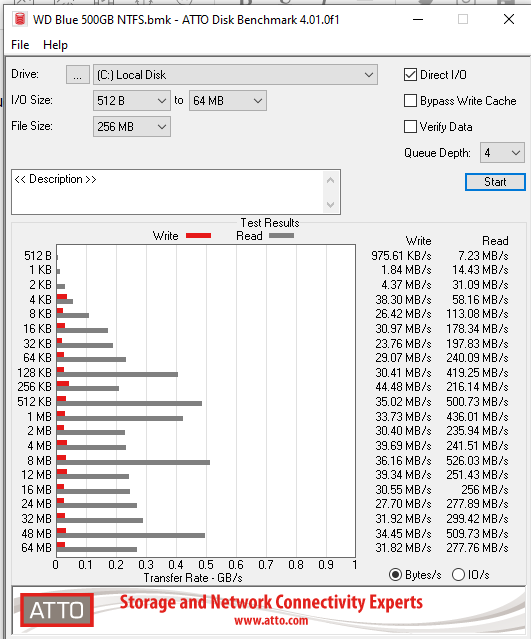The width and height of the screenshot is (531, 639).
Task: Click the 48 MB row label
Action: pyautogui.click(x=37, y=533)
